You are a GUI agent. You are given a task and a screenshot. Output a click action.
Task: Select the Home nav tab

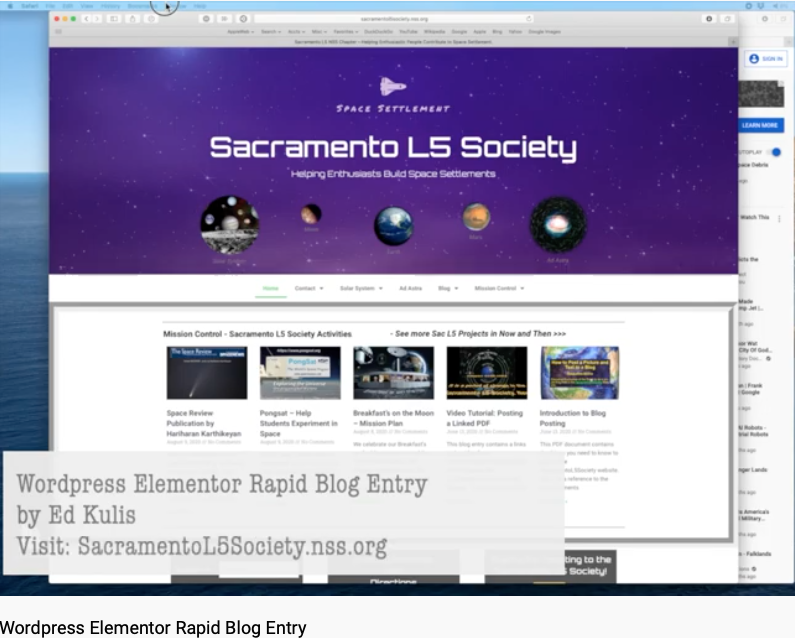tap(271, 288)
